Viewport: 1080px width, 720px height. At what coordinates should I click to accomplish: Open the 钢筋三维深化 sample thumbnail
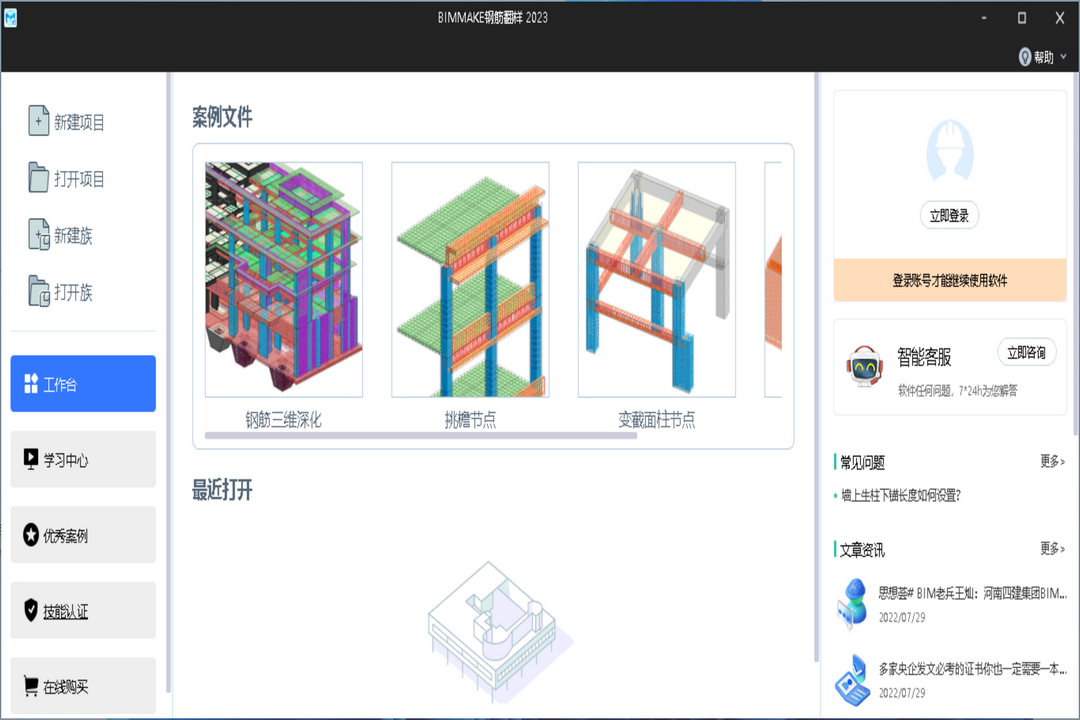[282, 278]
